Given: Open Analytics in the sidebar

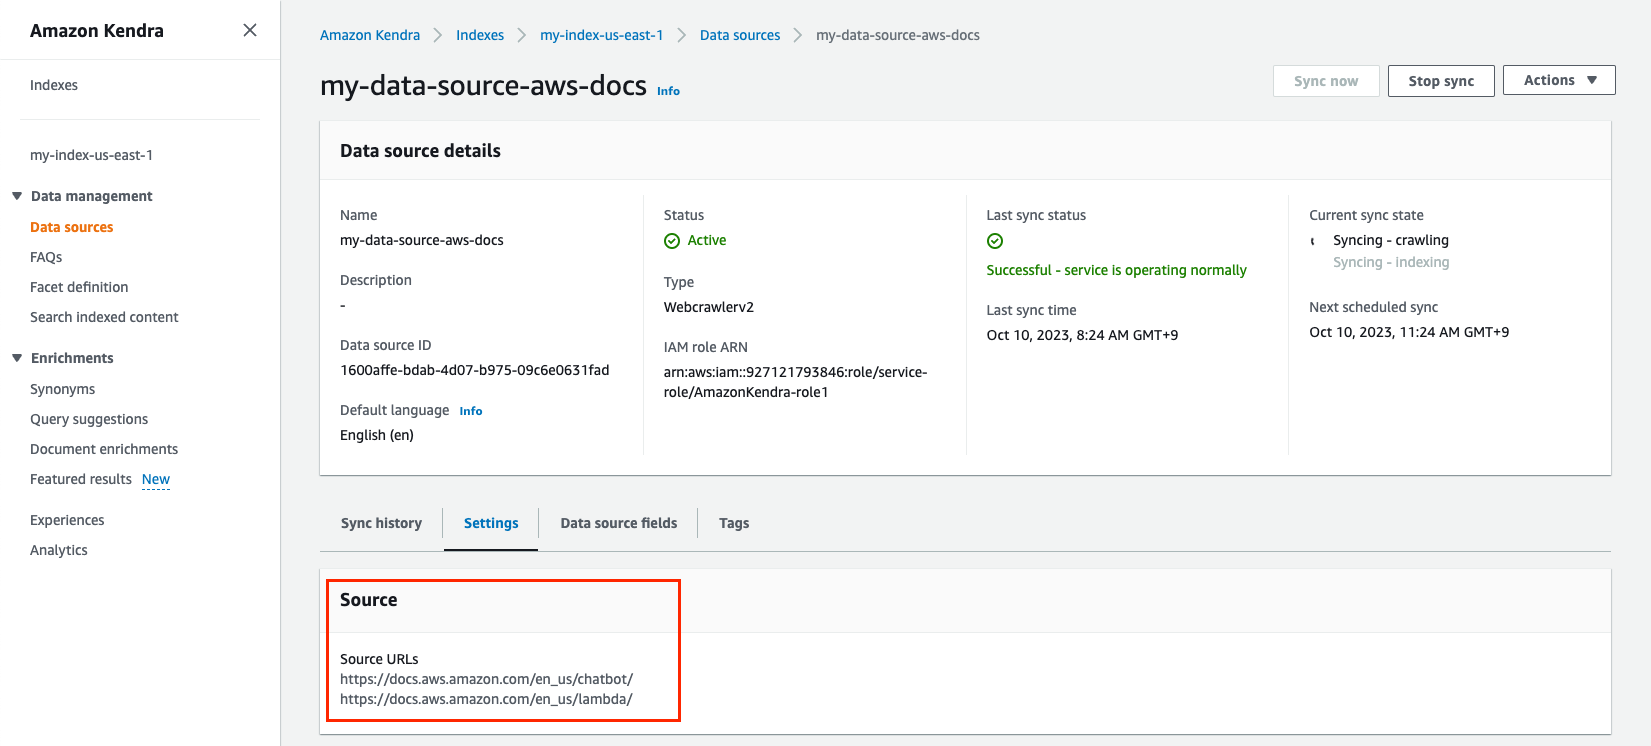Looking at the screenshot, I should click(59, 550).
